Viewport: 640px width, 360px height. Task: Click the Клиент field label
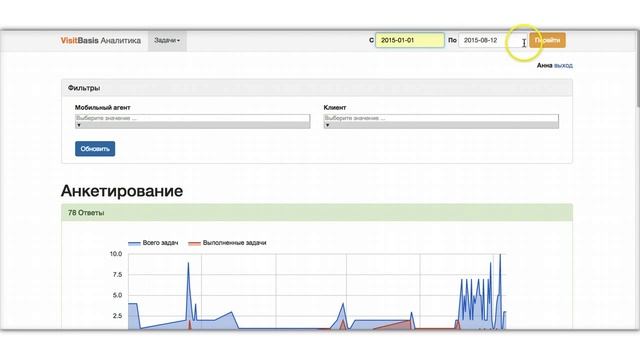[x=335, y=107]
